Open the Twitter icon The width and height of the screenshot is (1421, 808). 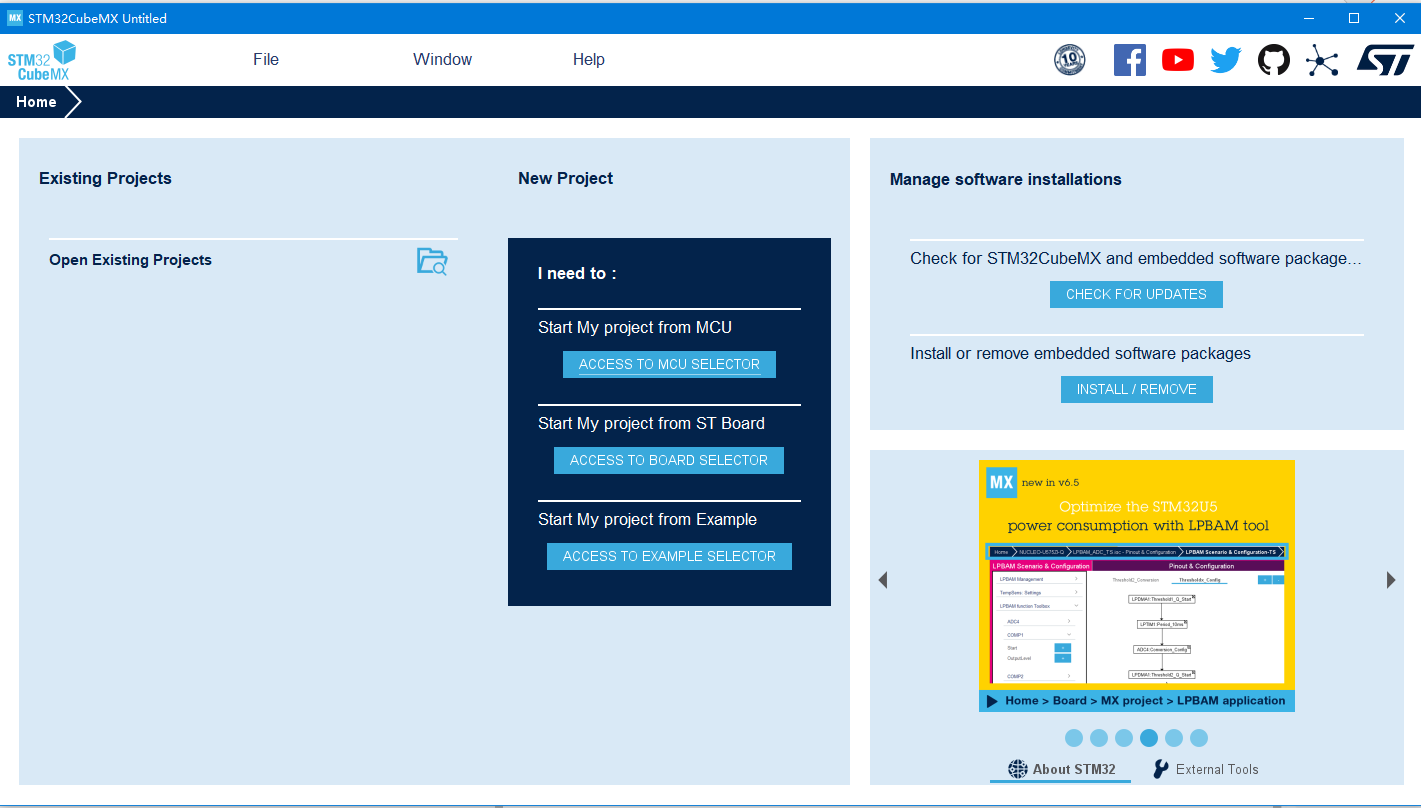(1226, 60)
